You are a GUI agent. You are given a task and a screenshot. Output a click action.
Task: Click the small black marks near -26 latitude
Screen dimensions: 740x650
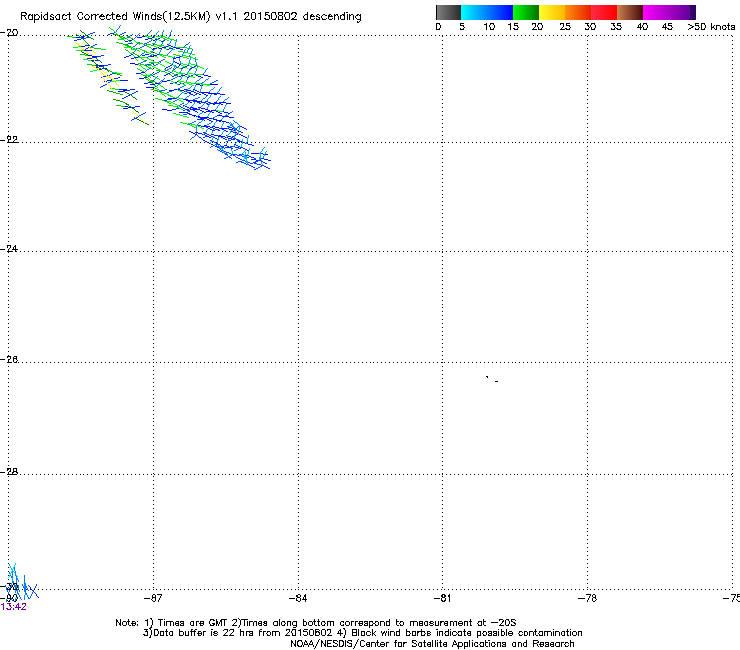pos(492,379)
